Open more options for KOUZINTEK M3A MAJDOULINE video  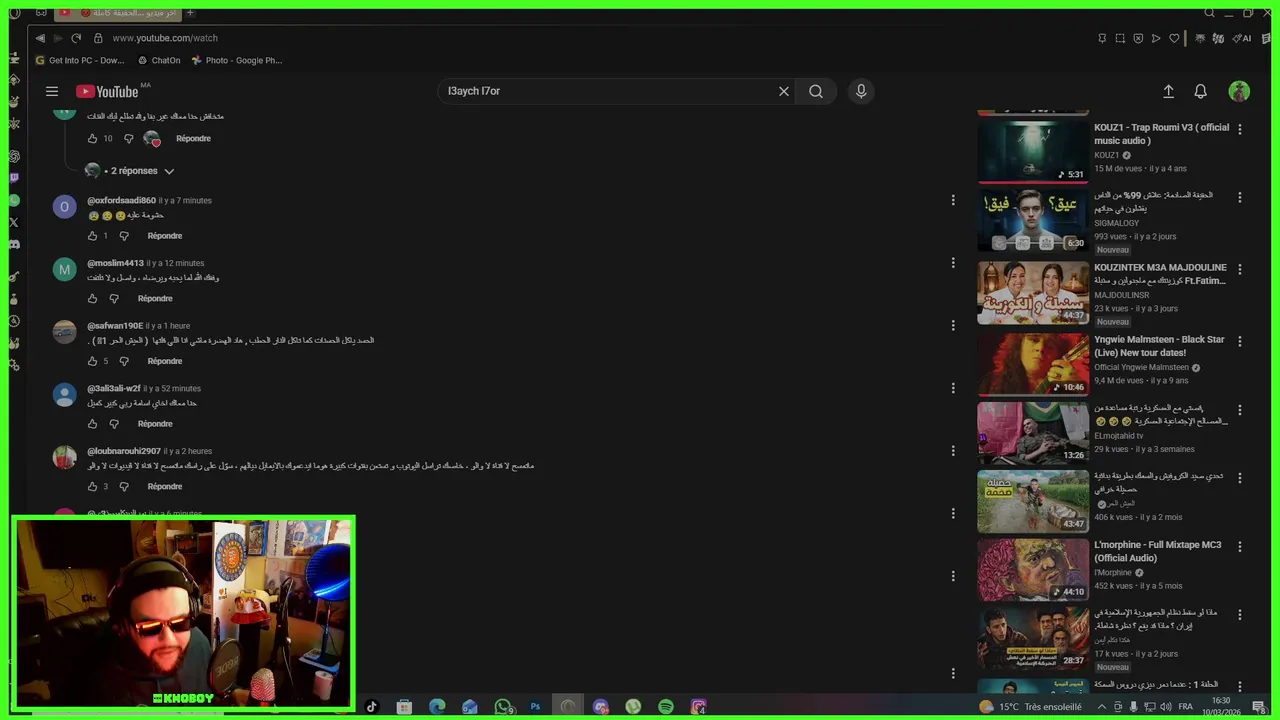click(1240, 269)
